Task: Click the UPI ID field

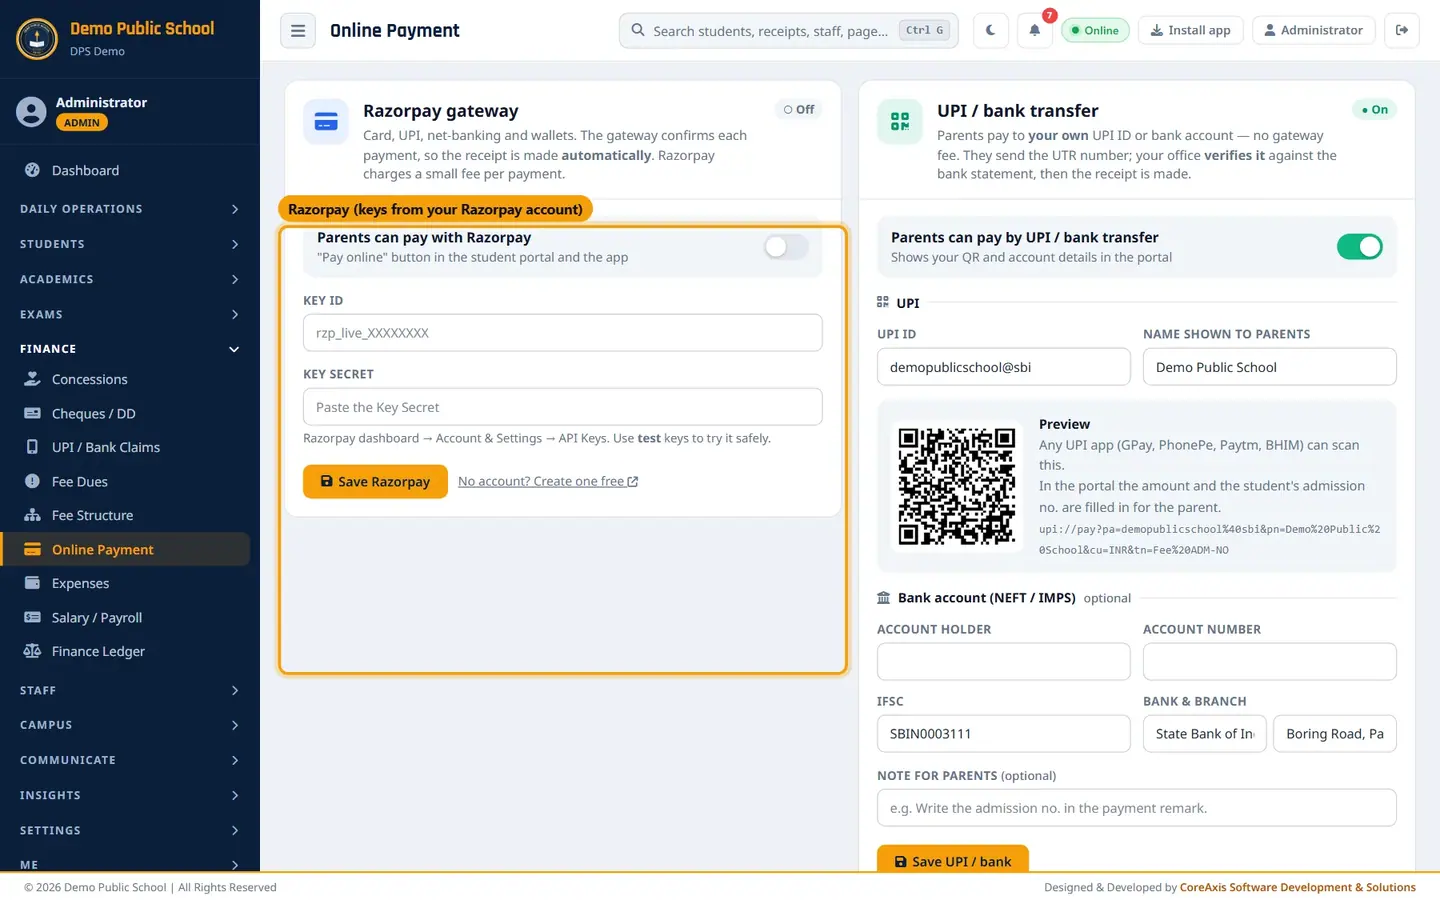Action: [1004, 367]
